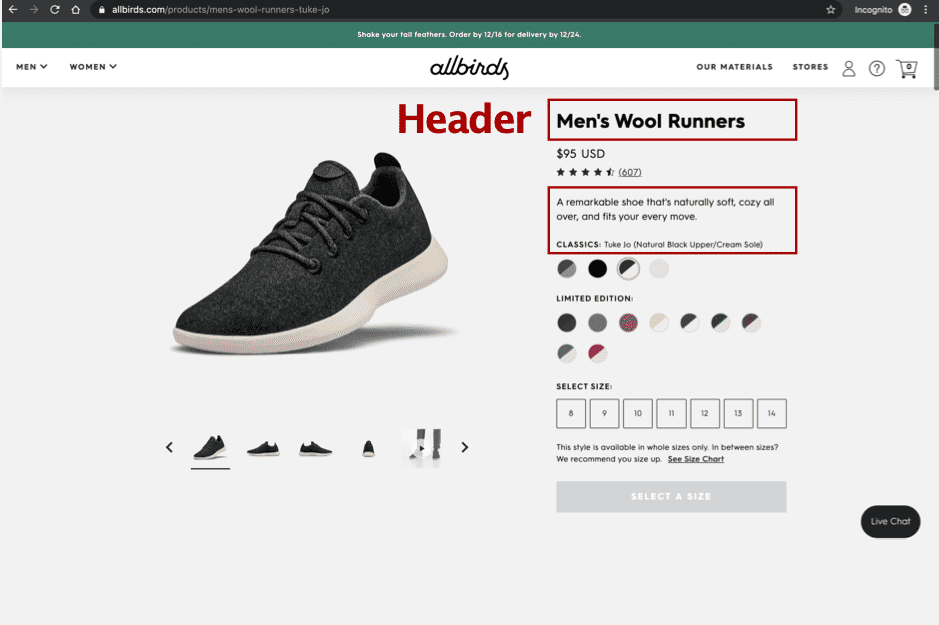Select the solid black classic color swatch

tap(597, 269)
